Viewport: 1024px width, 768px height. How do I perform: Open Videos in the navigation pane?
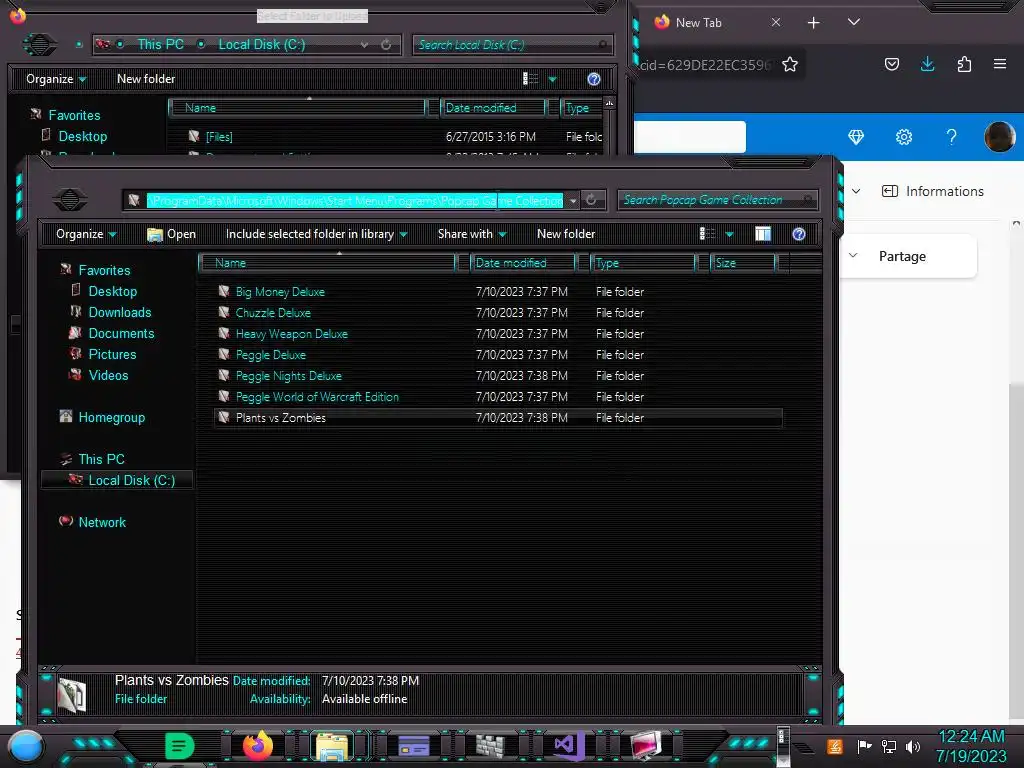click(108, 375)
